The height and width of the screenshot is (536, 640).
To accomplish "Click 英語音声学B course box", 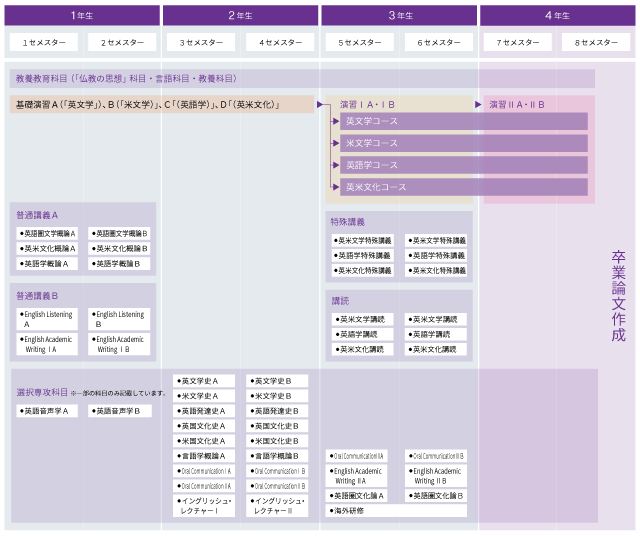I will click(120, 411).
